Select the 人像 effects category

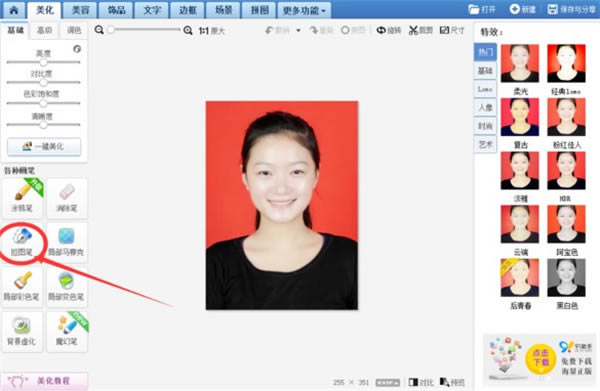pyautogui.click(x=485, y=108)
